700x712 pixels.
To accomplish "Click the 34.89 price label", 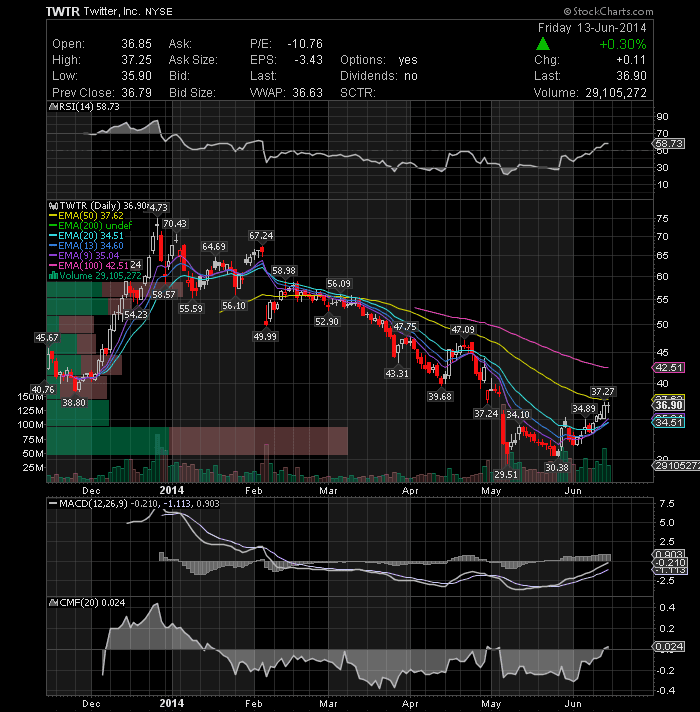I will click(x=584, y=409).
